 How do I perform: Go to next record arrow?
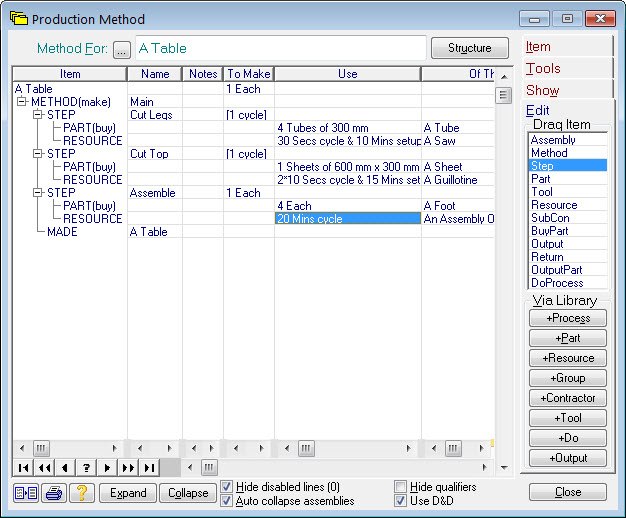coord(107,467)
